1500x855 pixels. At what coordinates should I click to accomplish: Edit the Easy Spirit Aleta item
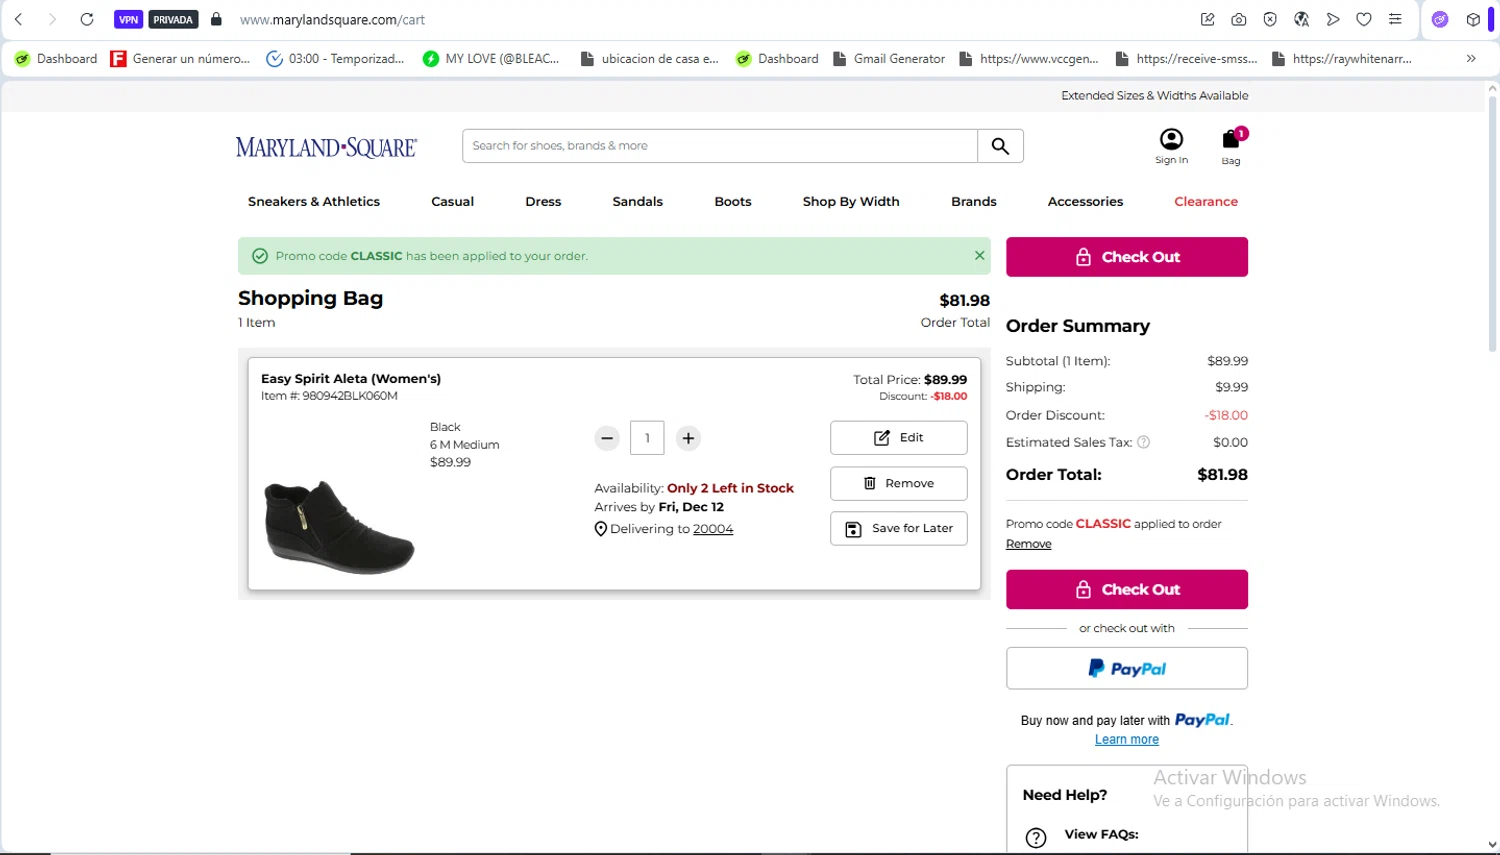click(x=898, y=438)
